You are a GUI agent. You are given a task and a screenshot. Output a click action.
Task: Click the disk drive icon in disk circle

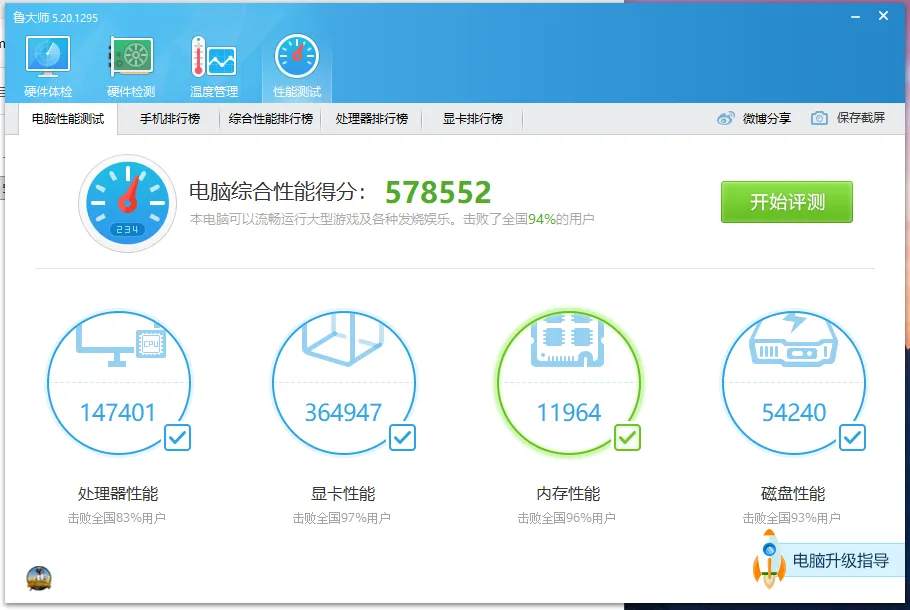point(793,340)
